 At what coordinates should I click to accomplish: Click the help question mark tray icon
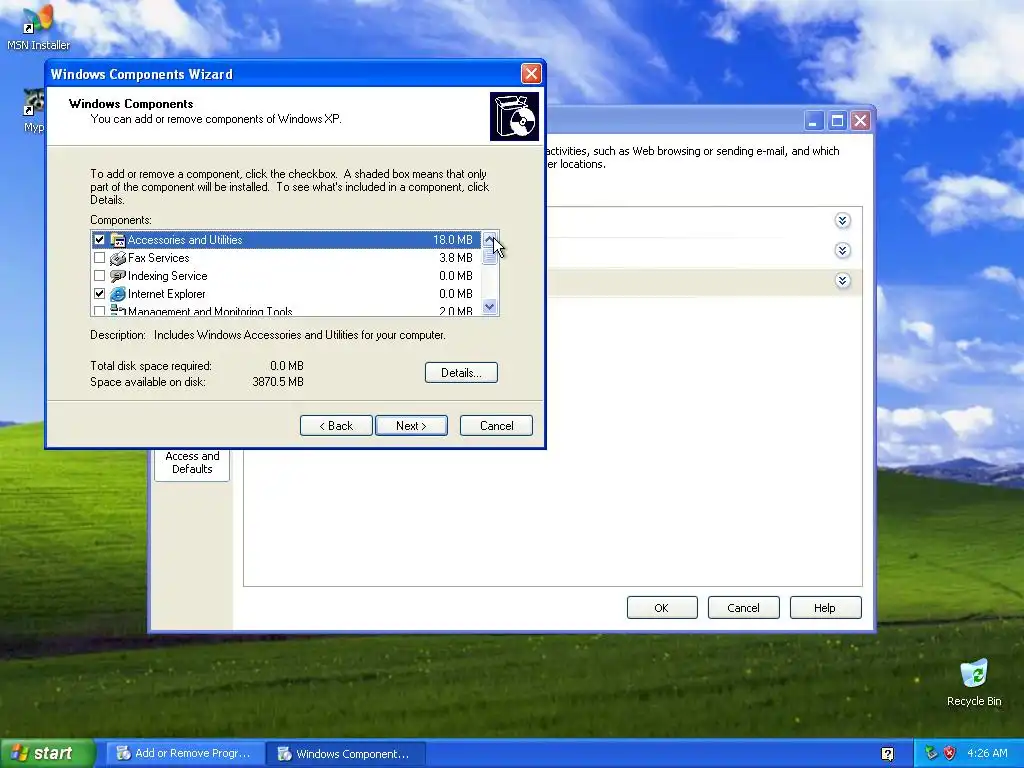pos(888,754)
